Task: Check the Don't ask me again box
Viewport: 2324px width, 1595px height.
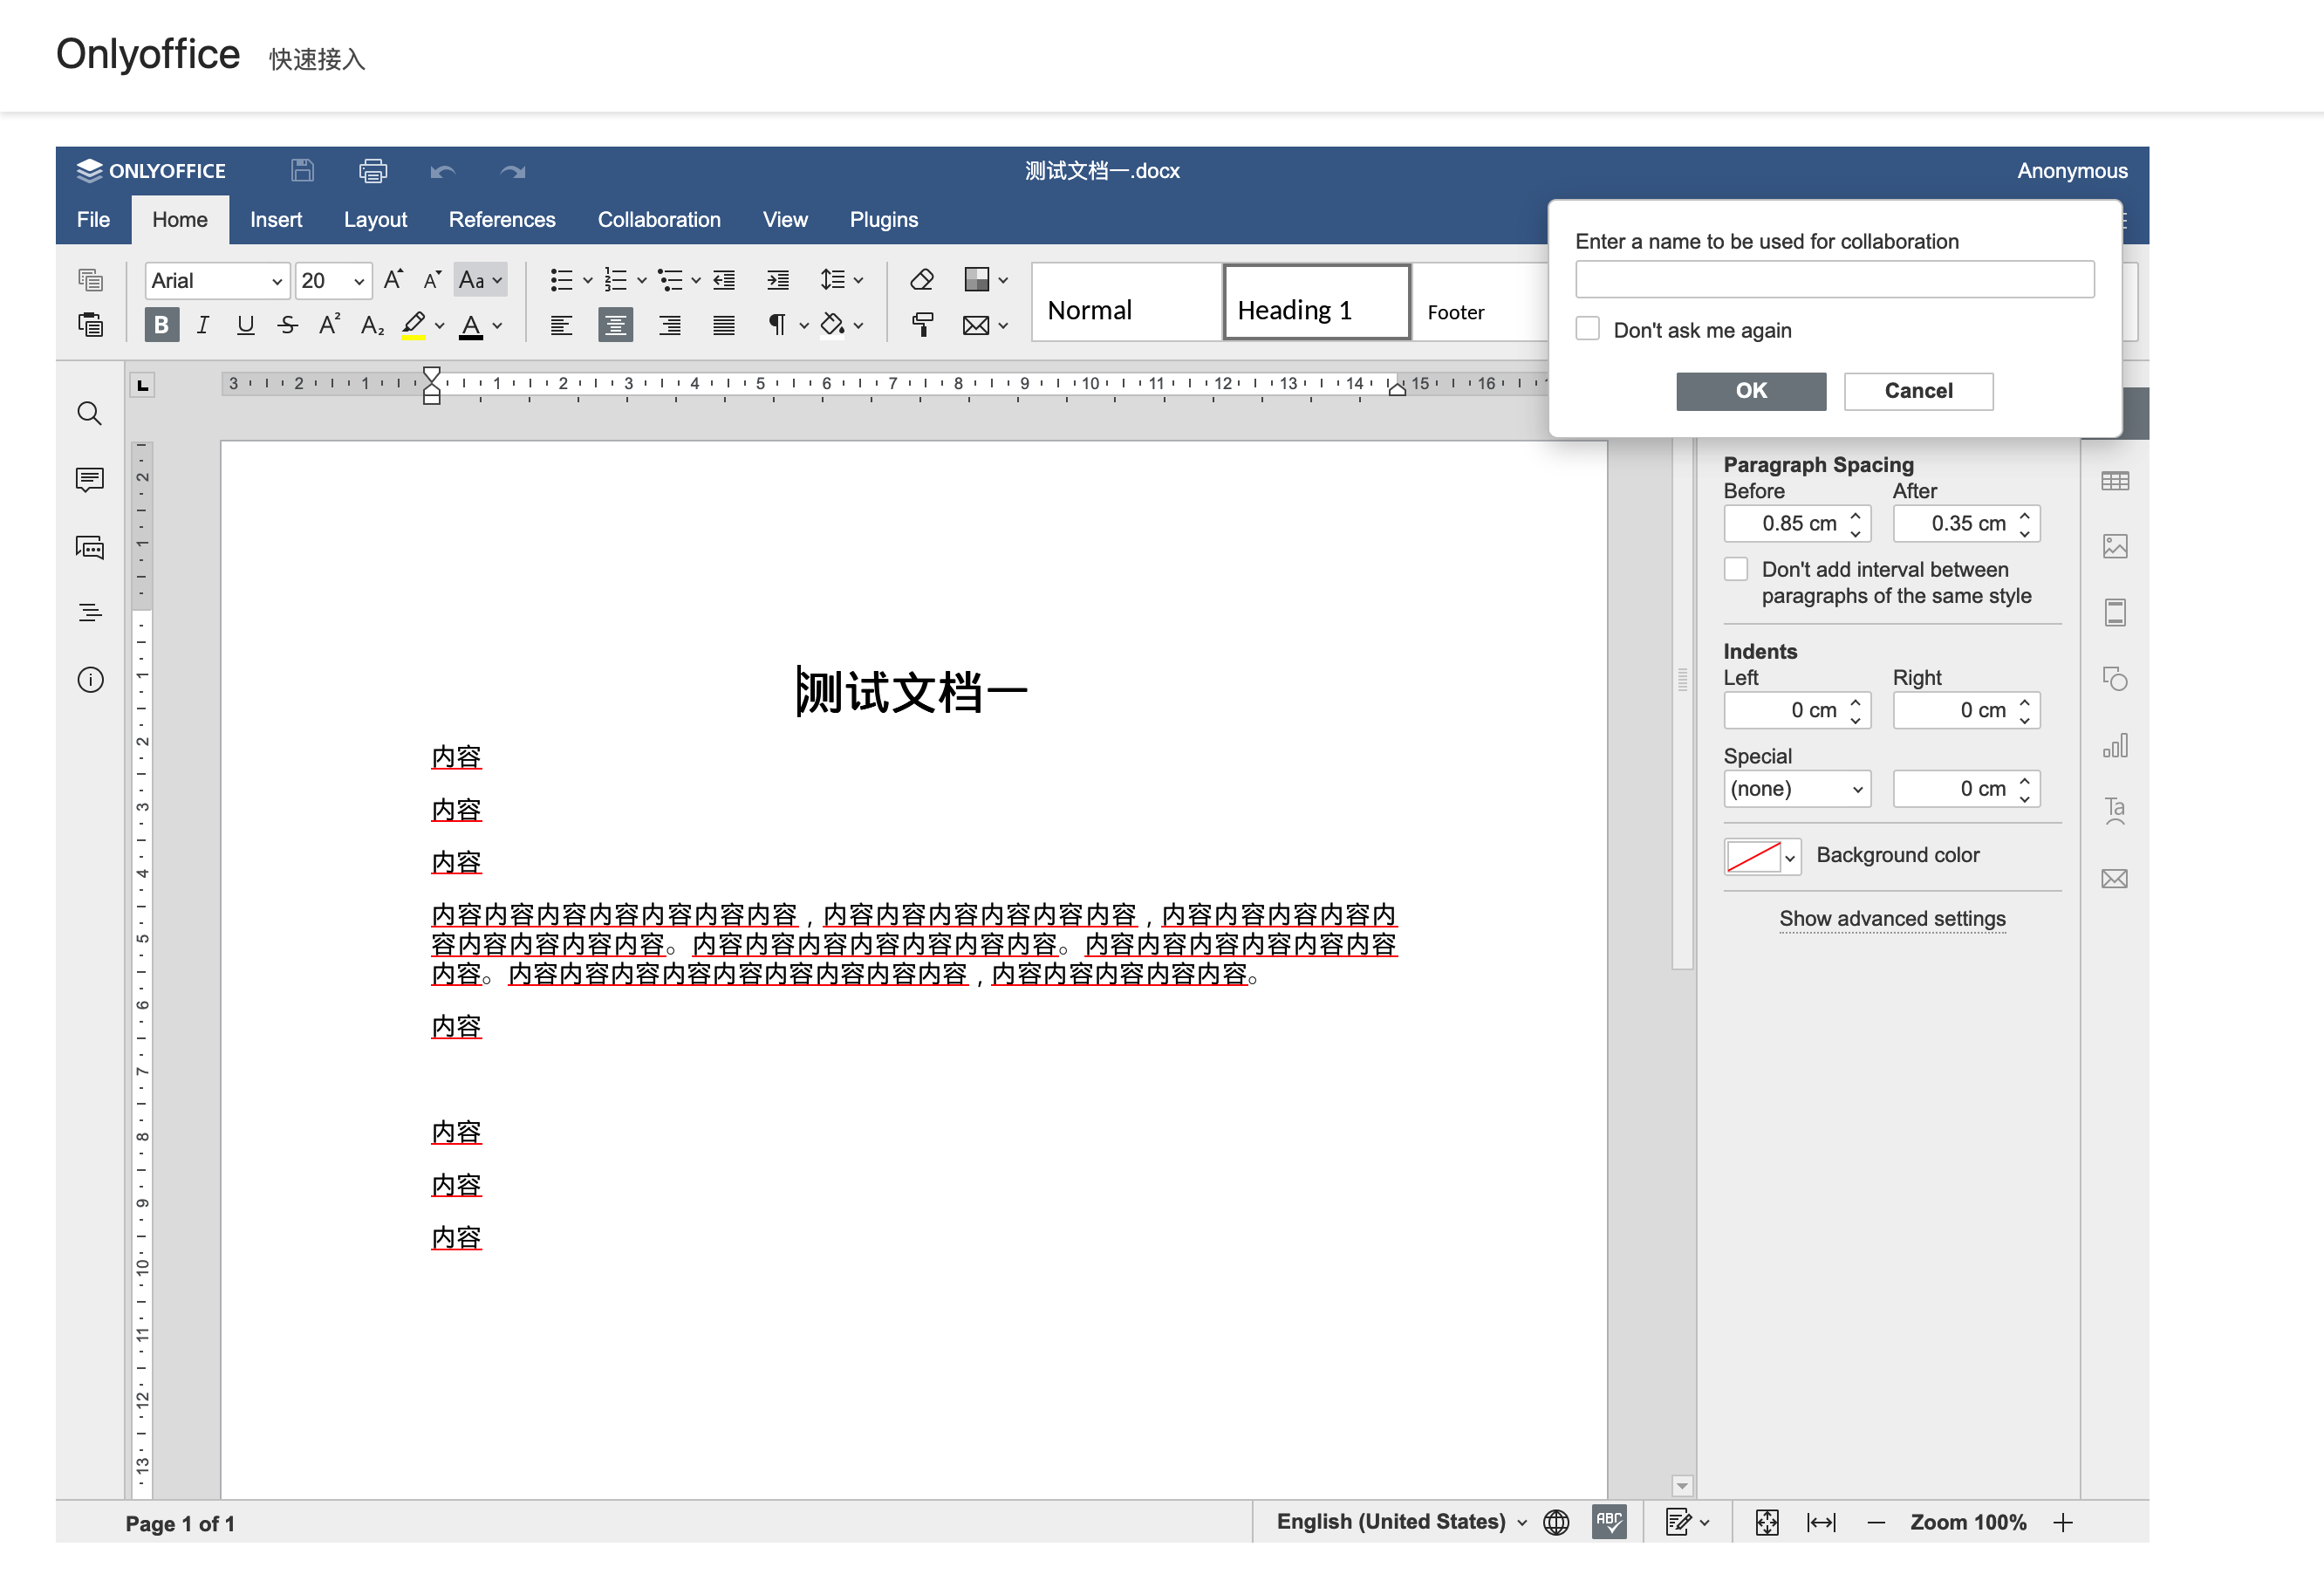Action: pos(1587,329)
